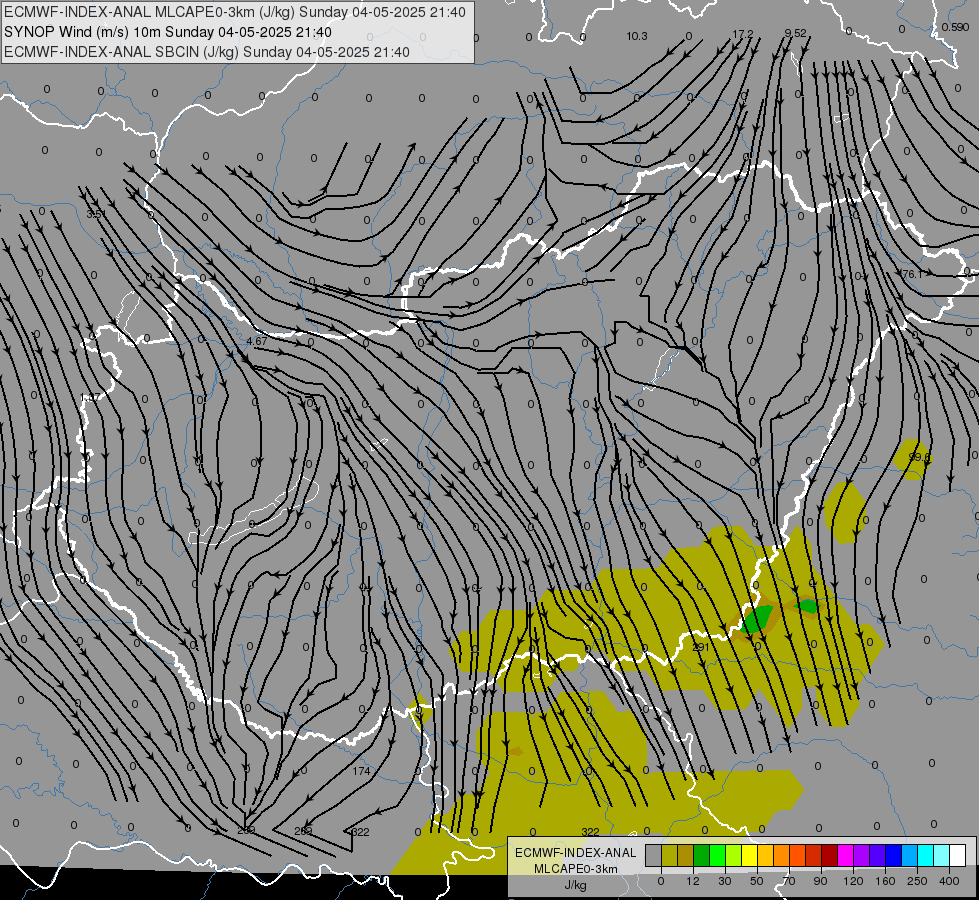Select the pure blue legend swatch
Viewport: 979px width, 900px height.
coord(893,855)
